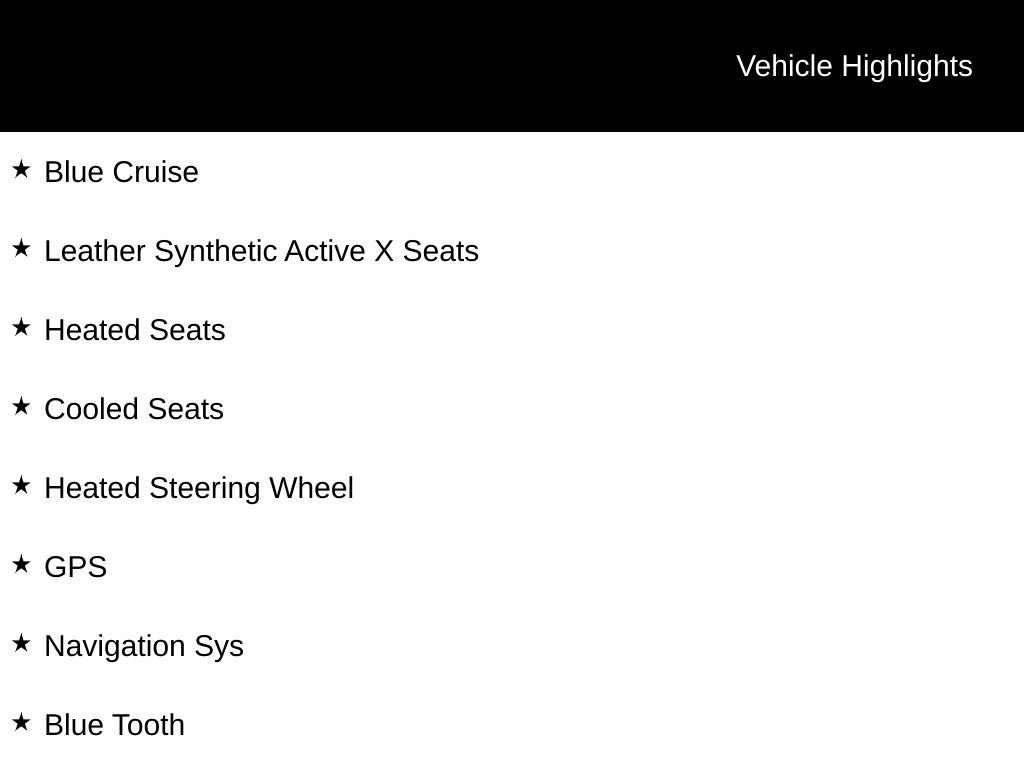Select the star bullet beside GPS
Viewport: 1024px width, 768px height.
click(x=21, y=564)
